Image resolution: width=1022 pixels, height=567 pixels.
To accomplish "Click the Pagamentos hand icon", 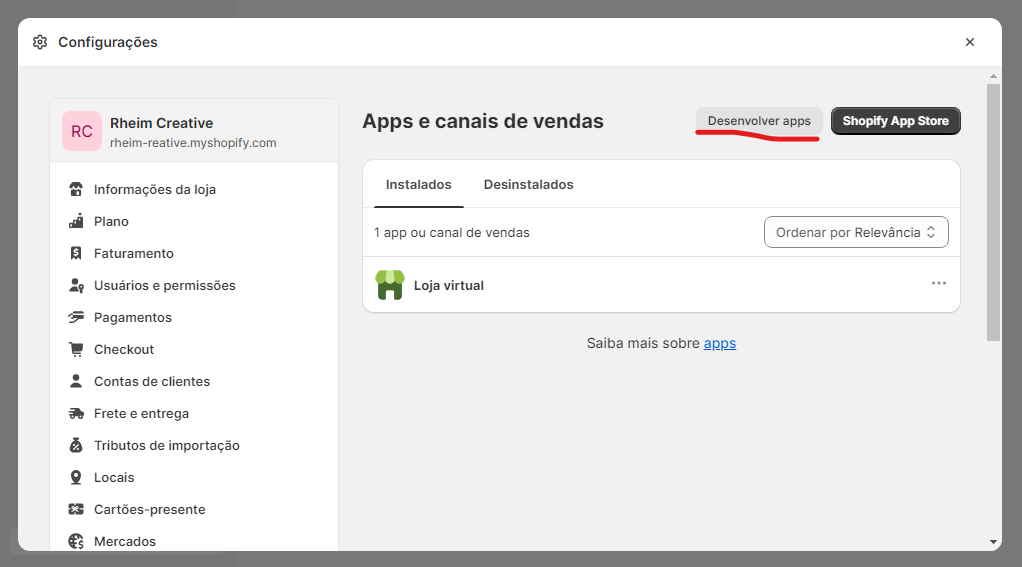I will [76, 317].
